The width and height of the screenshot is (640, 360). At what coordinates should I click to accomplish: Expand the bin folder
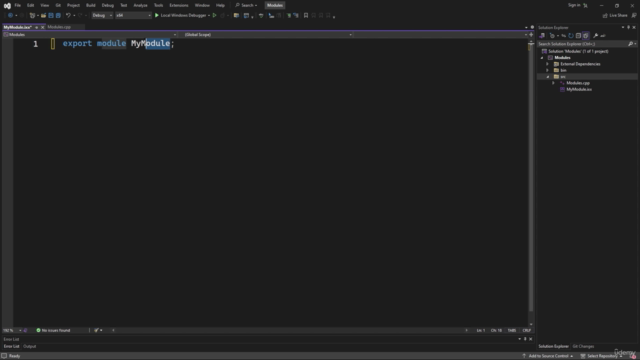548,70
